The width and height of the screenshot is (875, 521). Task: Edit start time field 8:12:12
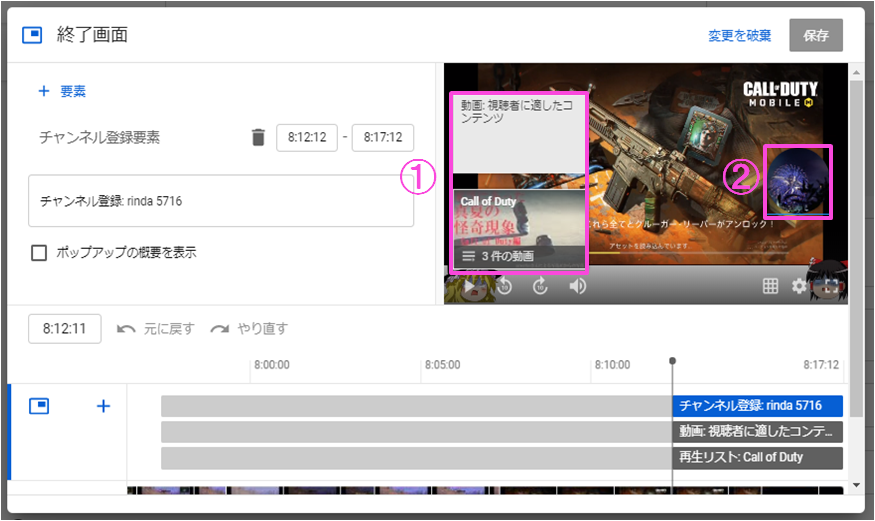[307, 137]
